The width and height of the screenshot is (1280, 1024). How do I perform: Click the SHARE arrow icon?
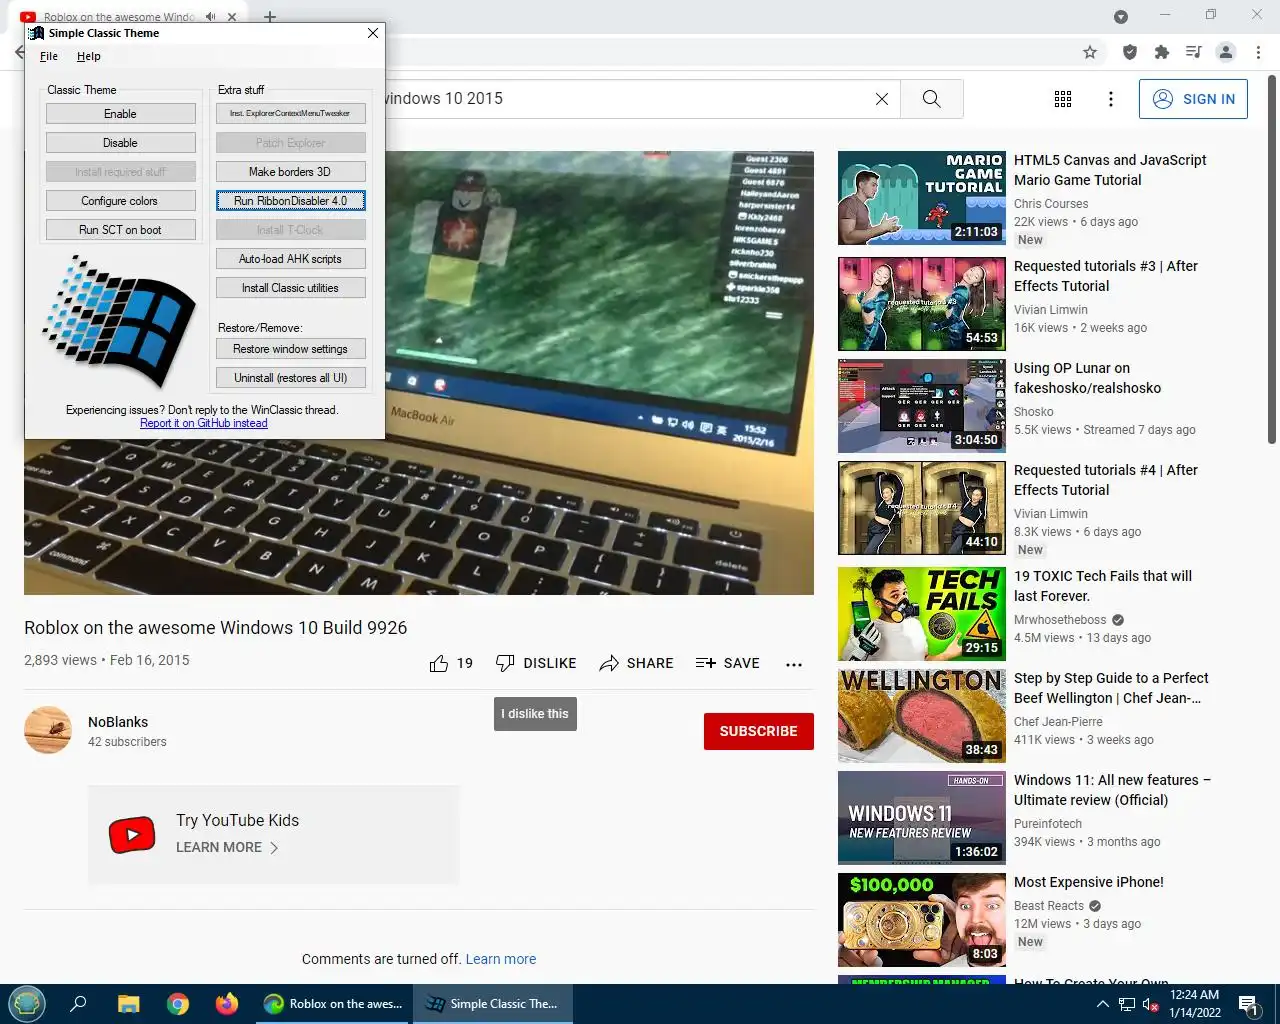tap(609, 664)
